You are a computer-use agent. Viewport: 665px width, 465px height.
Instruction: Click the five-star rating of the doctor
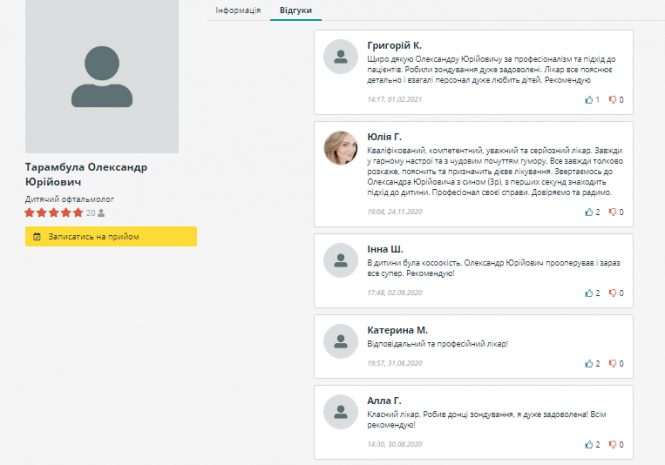(x=54, y=213)
